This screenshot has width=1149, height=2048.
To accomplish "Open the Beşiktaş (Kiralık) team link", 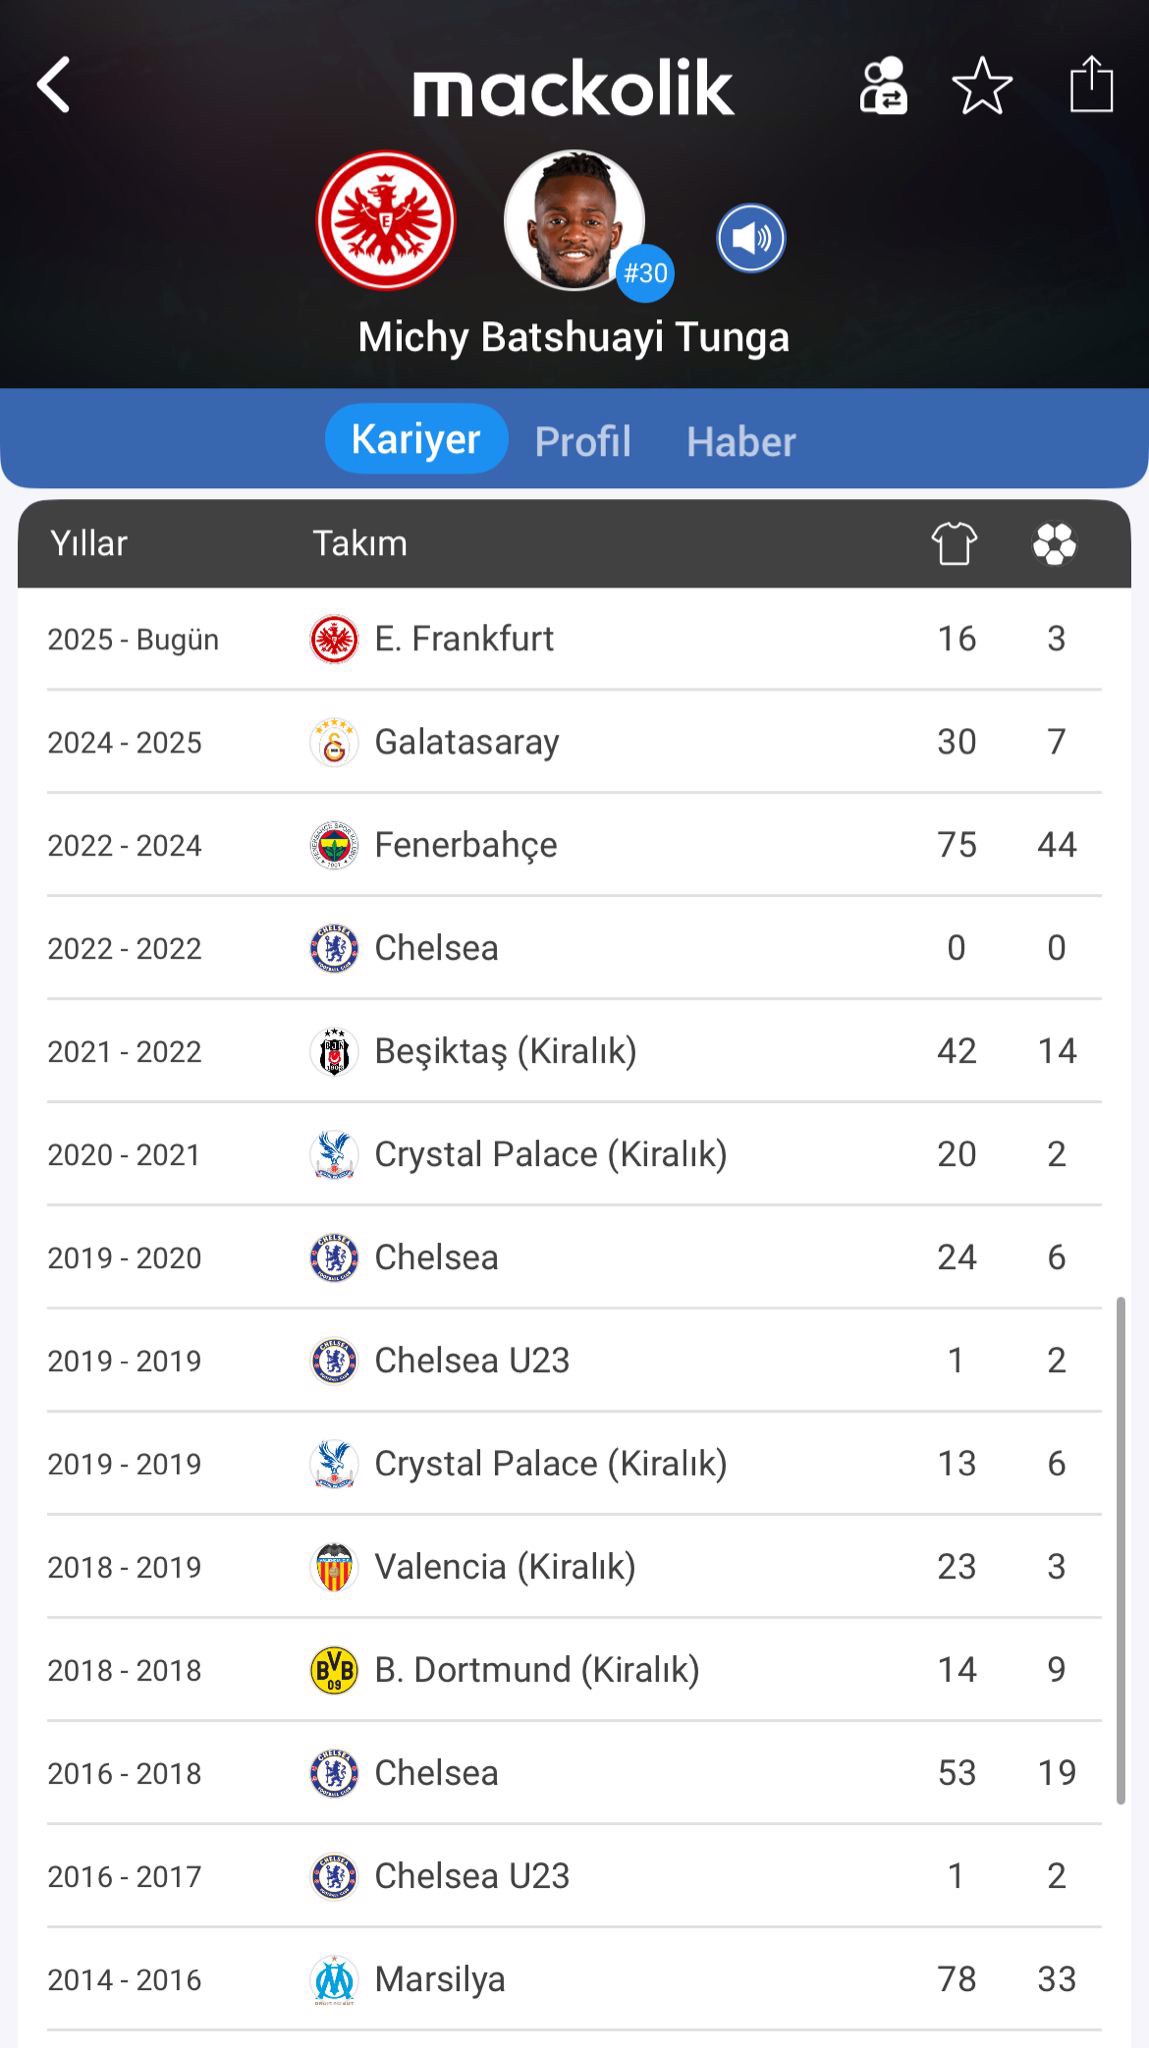I will tap(505, 1052).
